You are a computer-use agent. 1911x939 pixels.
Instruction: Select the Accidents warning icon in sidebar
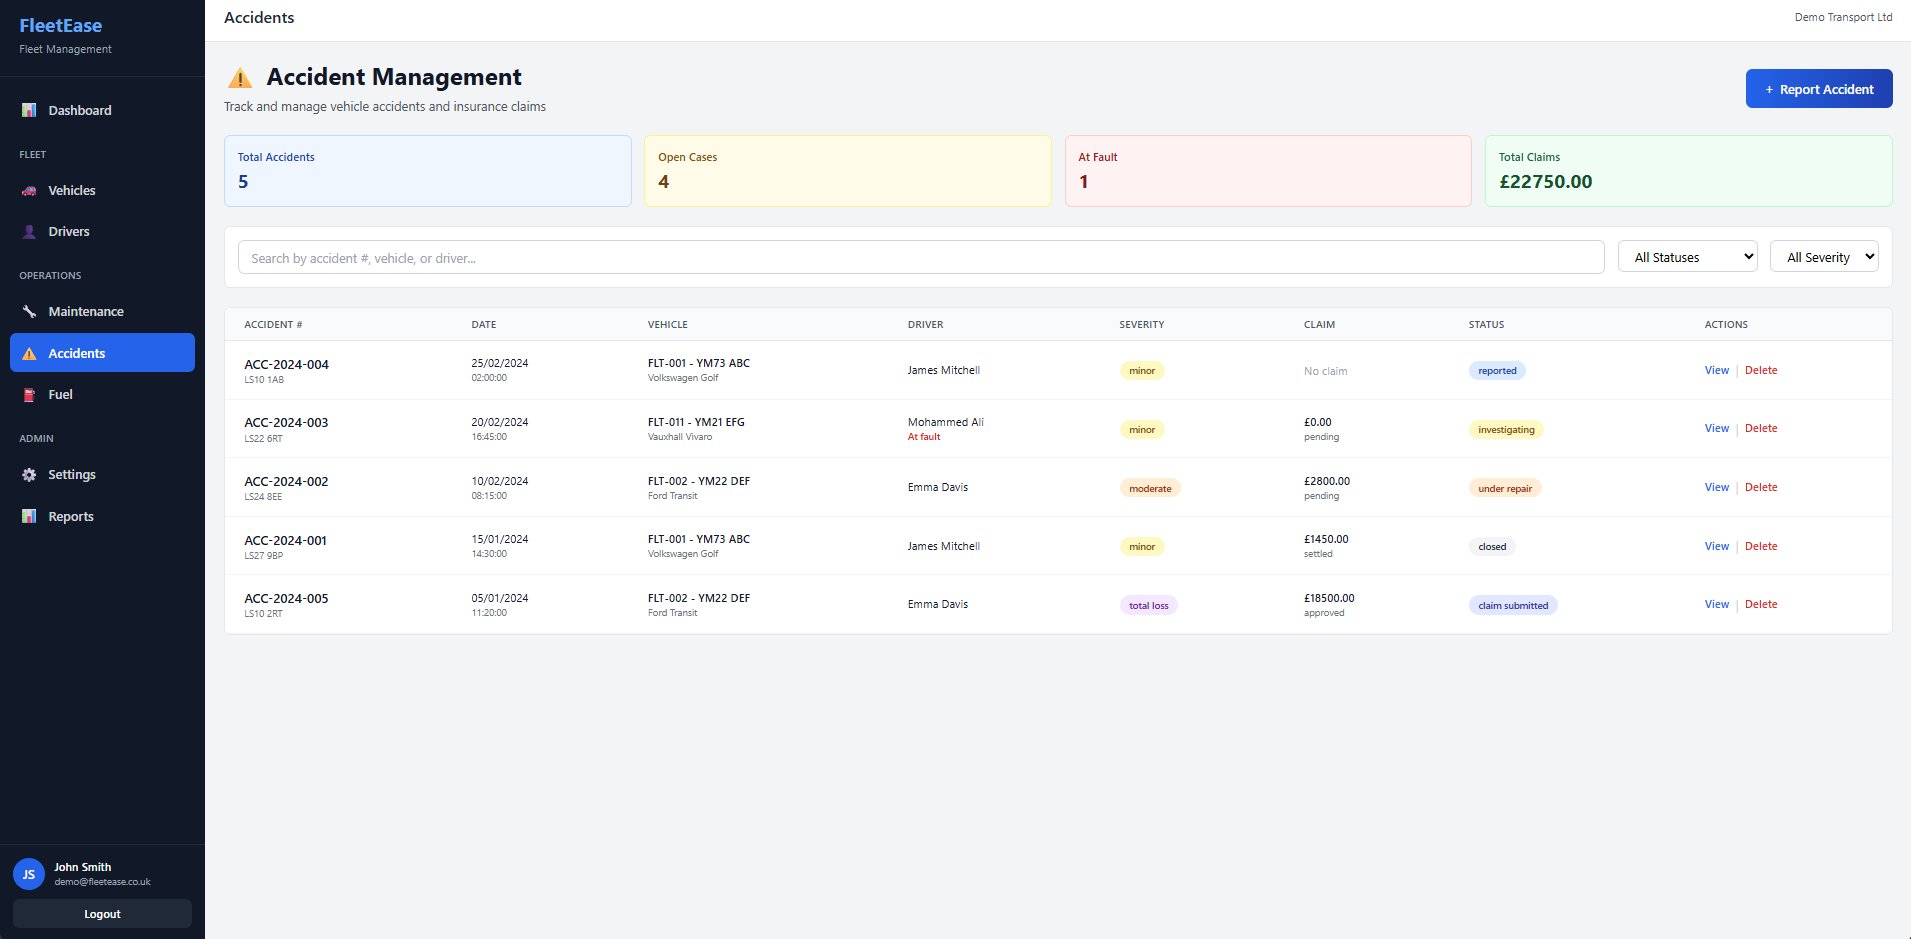28,353
